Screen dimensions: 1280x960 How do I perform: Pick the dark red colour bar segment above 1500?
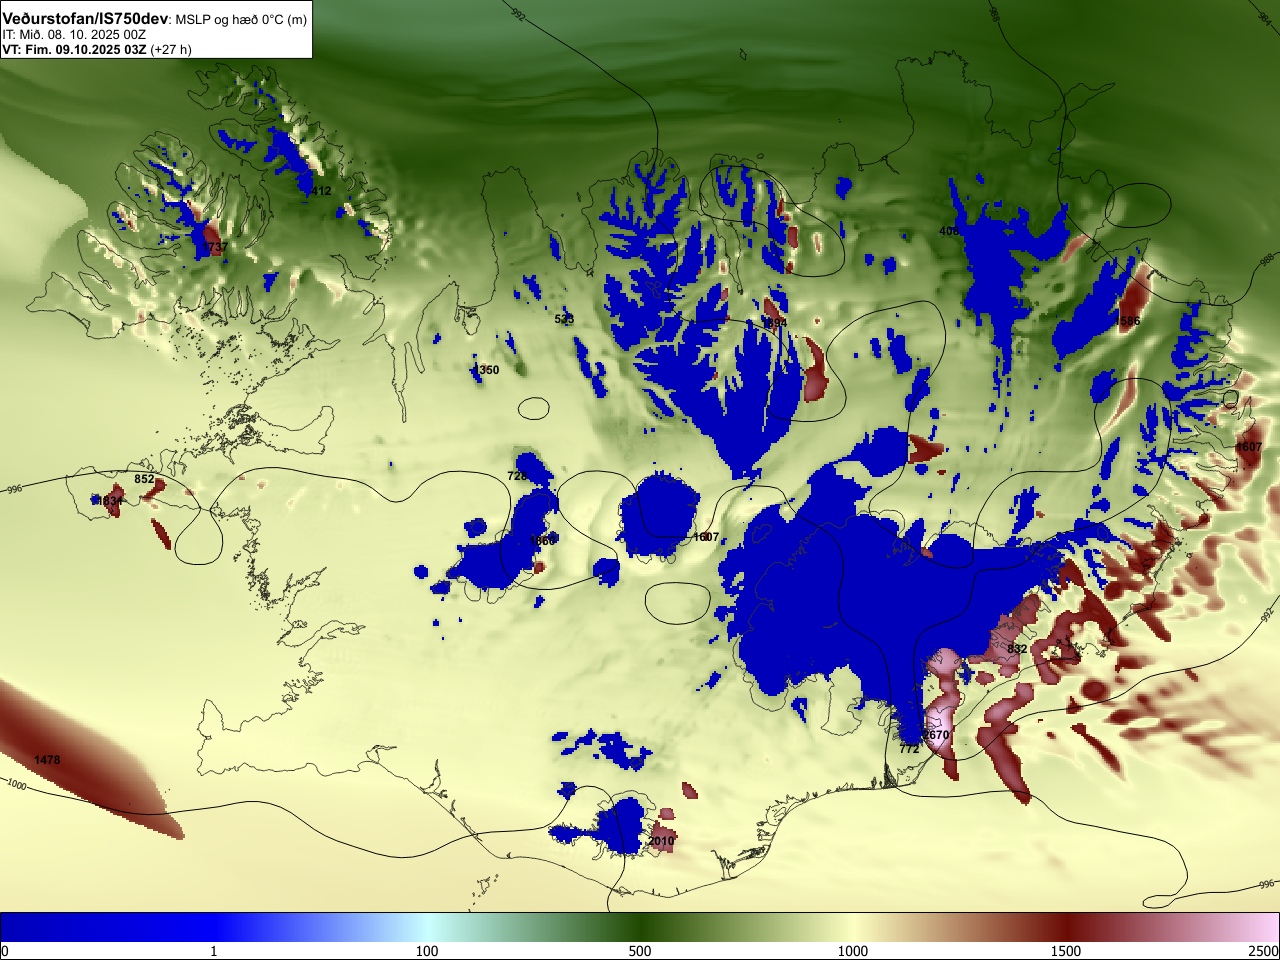tap(1066, 927)
